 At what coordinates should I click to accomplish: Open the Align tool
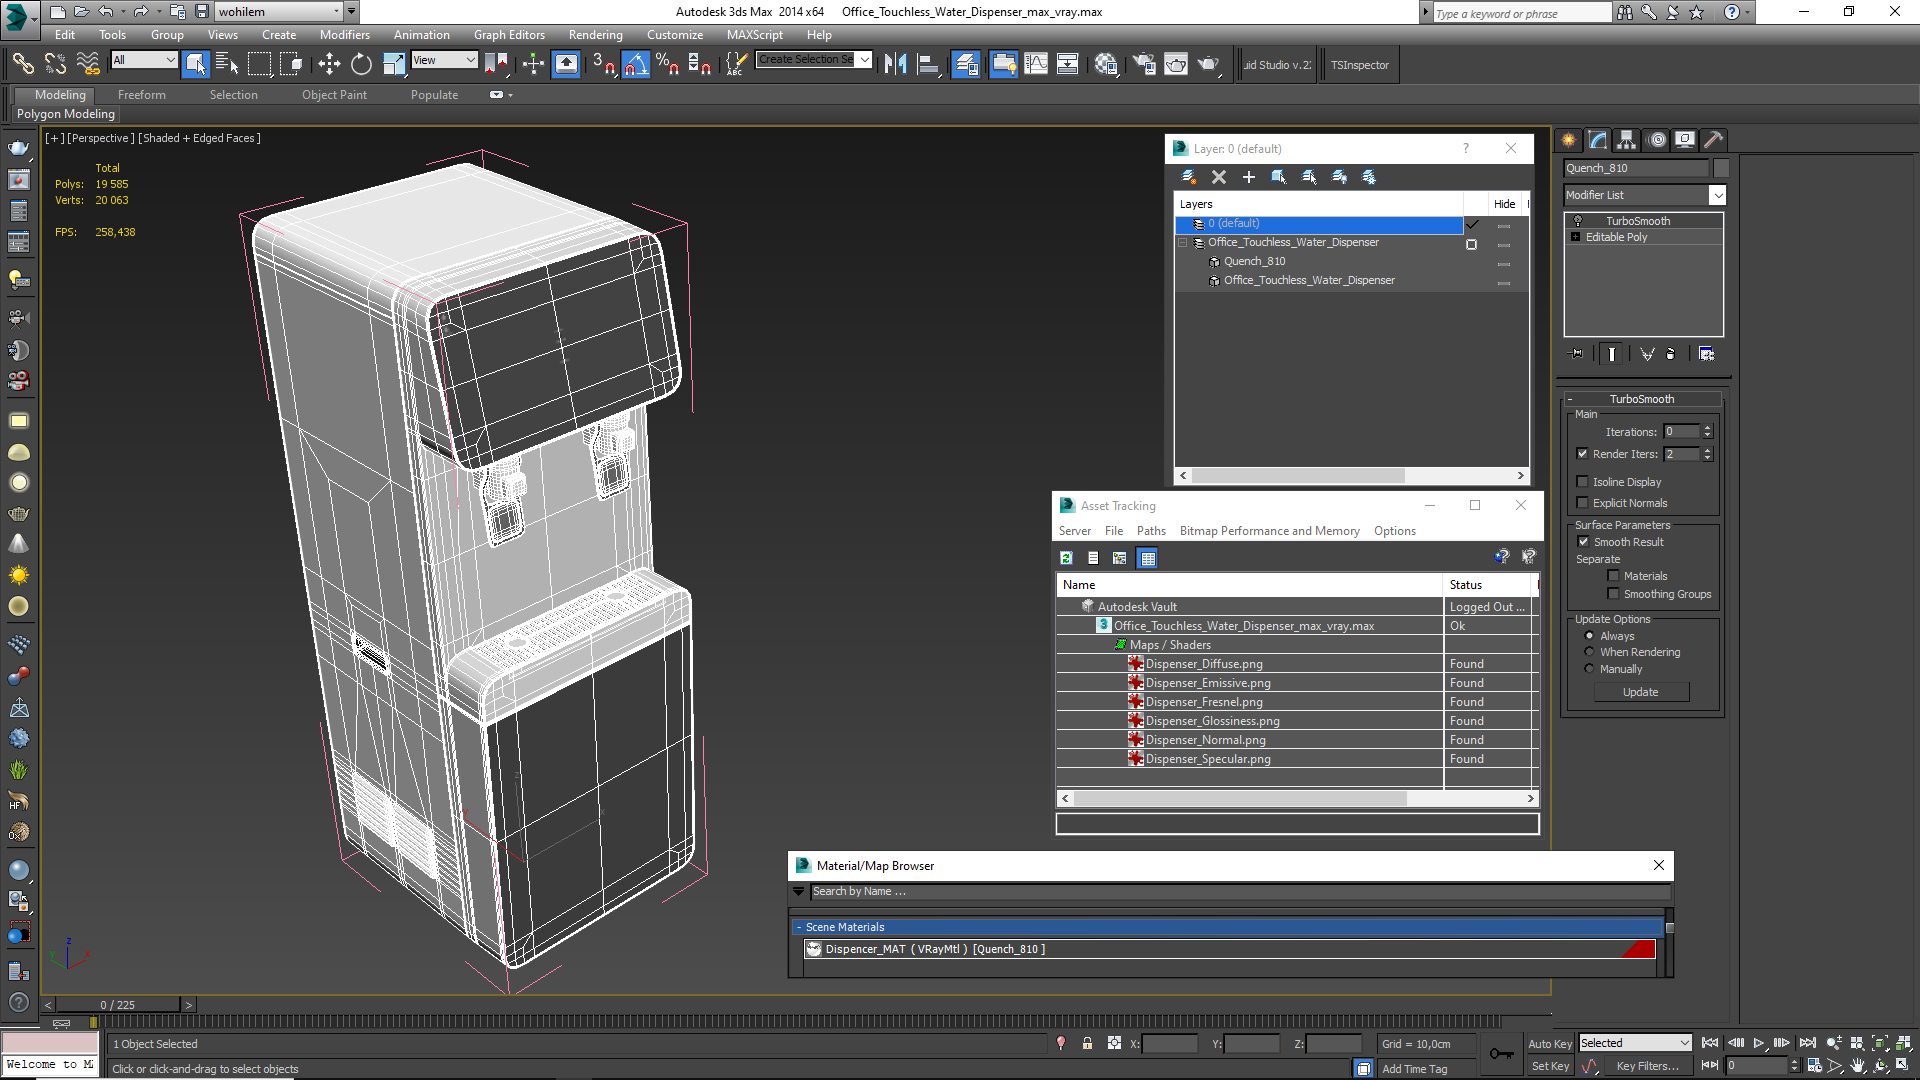click(x=929, y=64)
